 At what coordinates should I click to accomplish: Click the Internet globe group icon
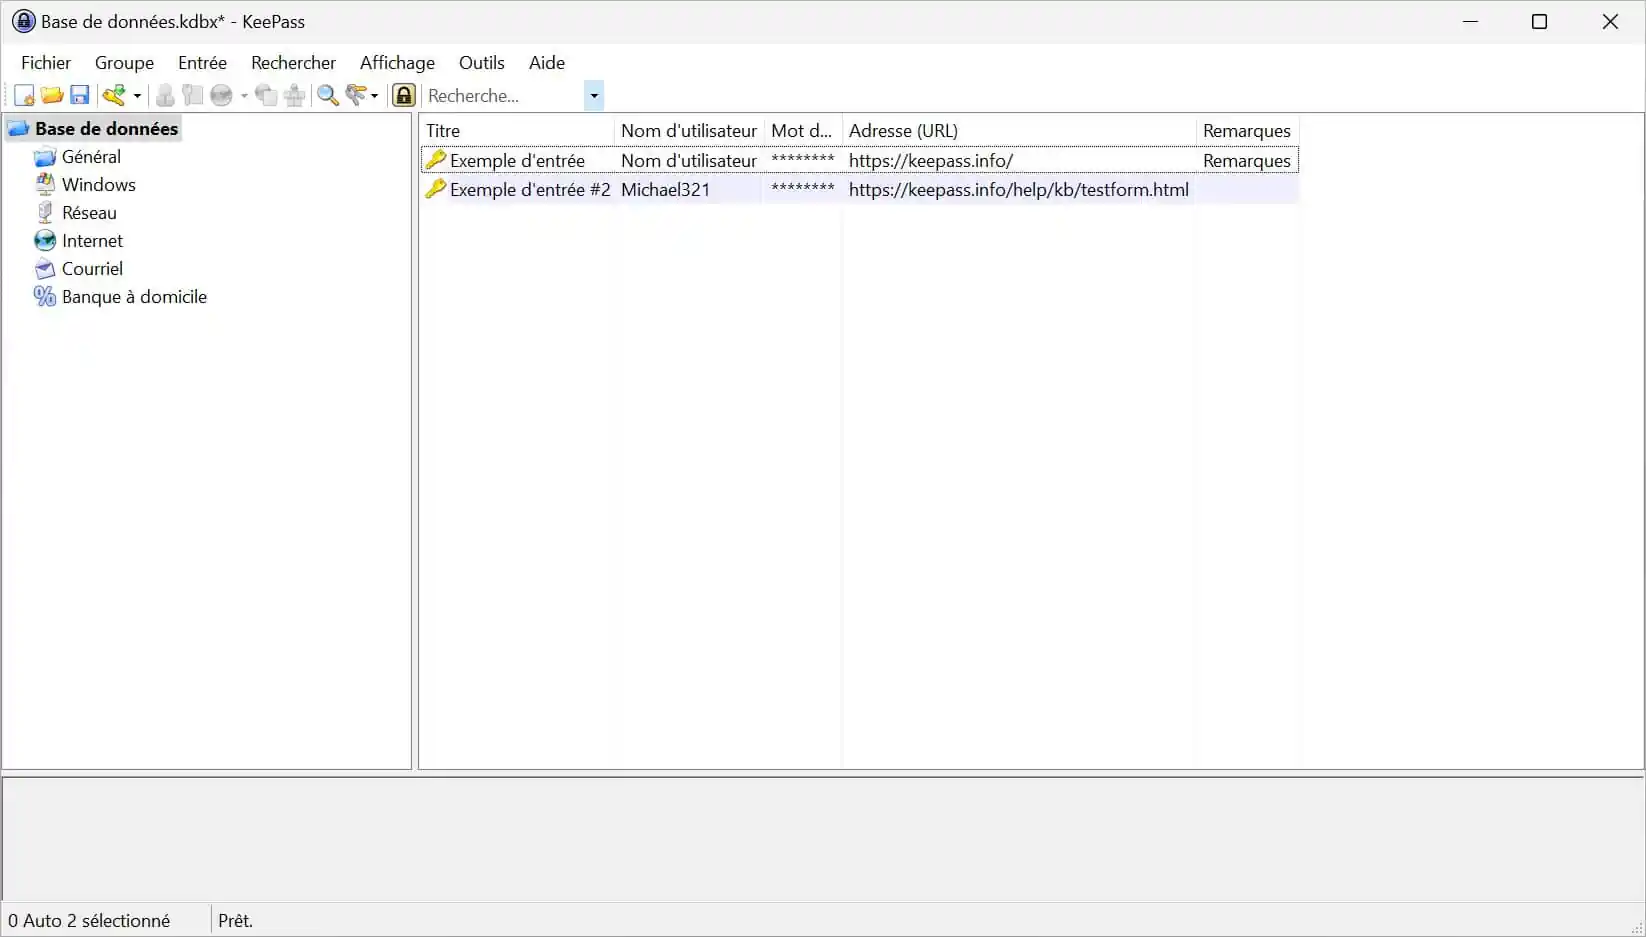tap(45, 241)
